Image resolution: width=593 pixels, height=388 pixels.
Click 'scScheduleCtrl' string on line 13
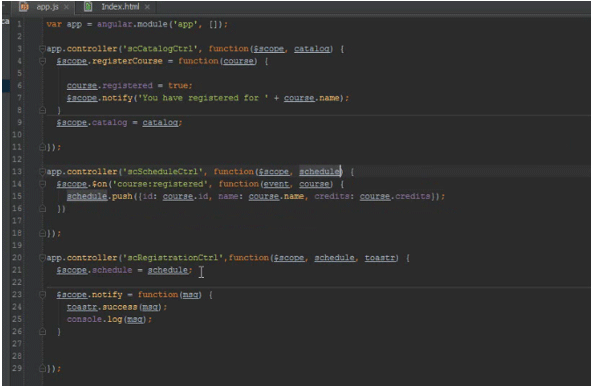pyautogui.click(x=163, y=172)
